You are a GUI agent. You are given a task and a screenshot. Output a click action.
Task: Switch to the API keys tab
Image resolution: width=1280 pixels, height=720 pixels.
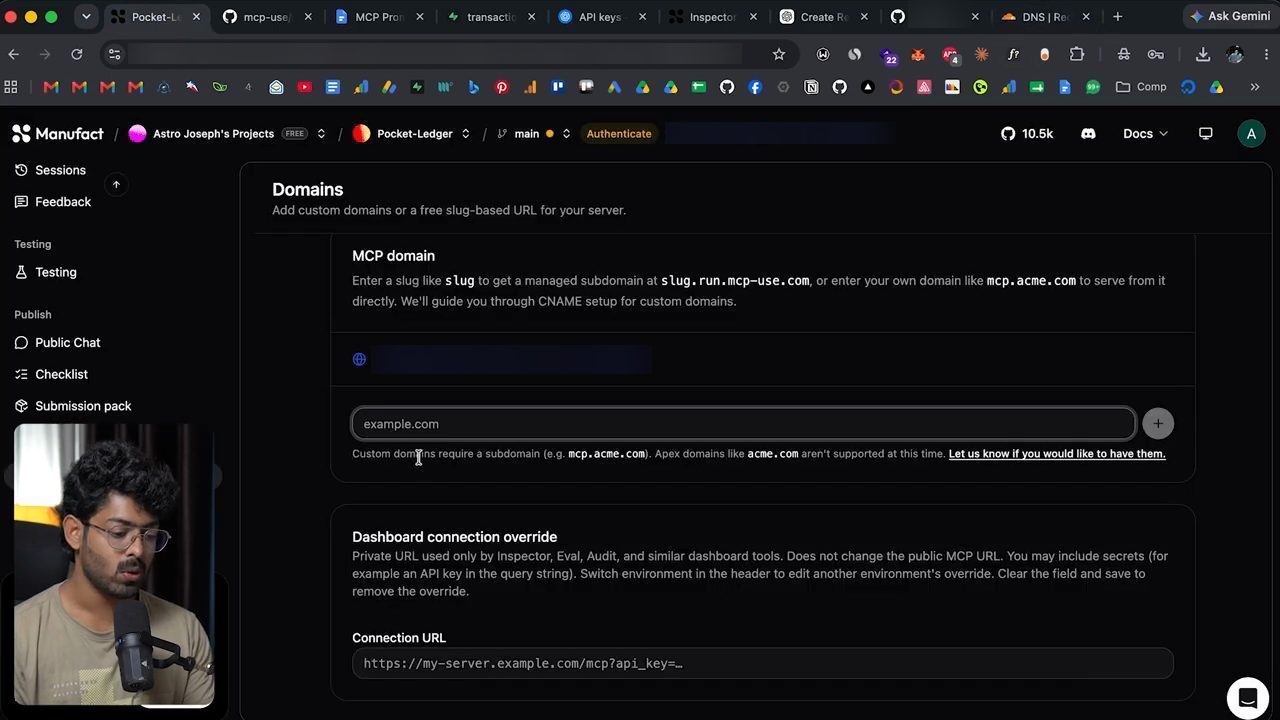click(602, 17)
